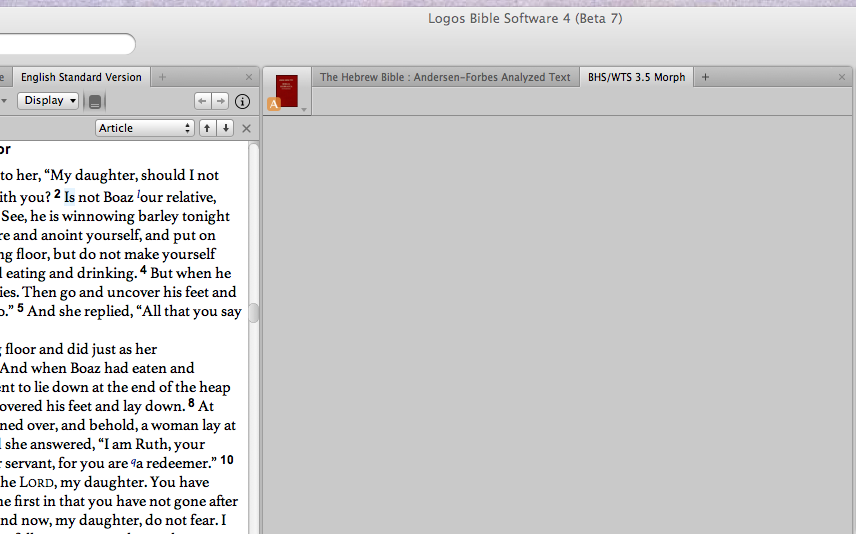Screen dimensions: 856x534
Task: Open the resource information icon
Action: tap(242, 101)
